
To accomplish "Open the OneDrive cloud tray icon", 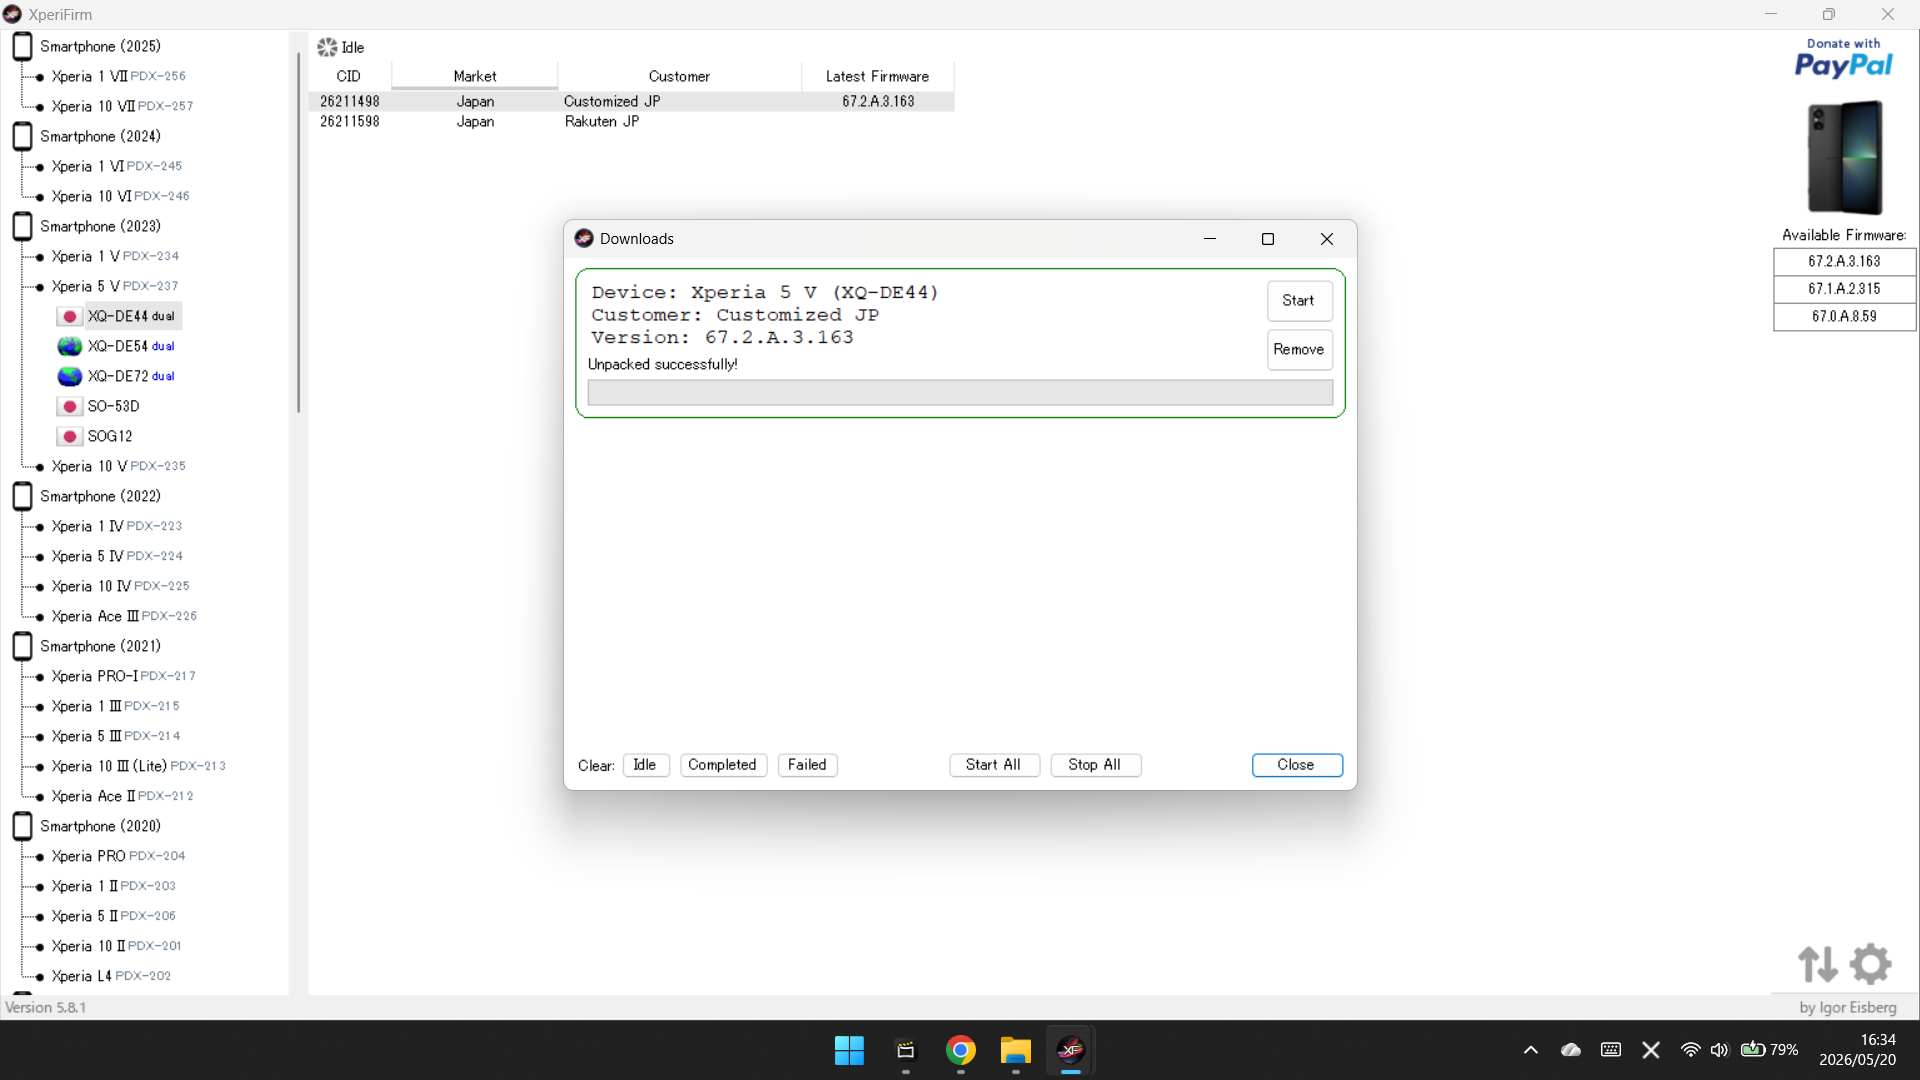I will pos(1571,1050).
